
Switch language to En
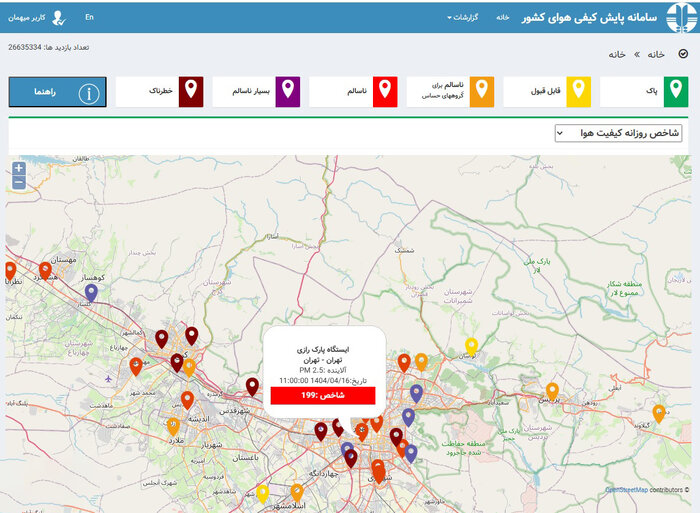click(89, 17)
